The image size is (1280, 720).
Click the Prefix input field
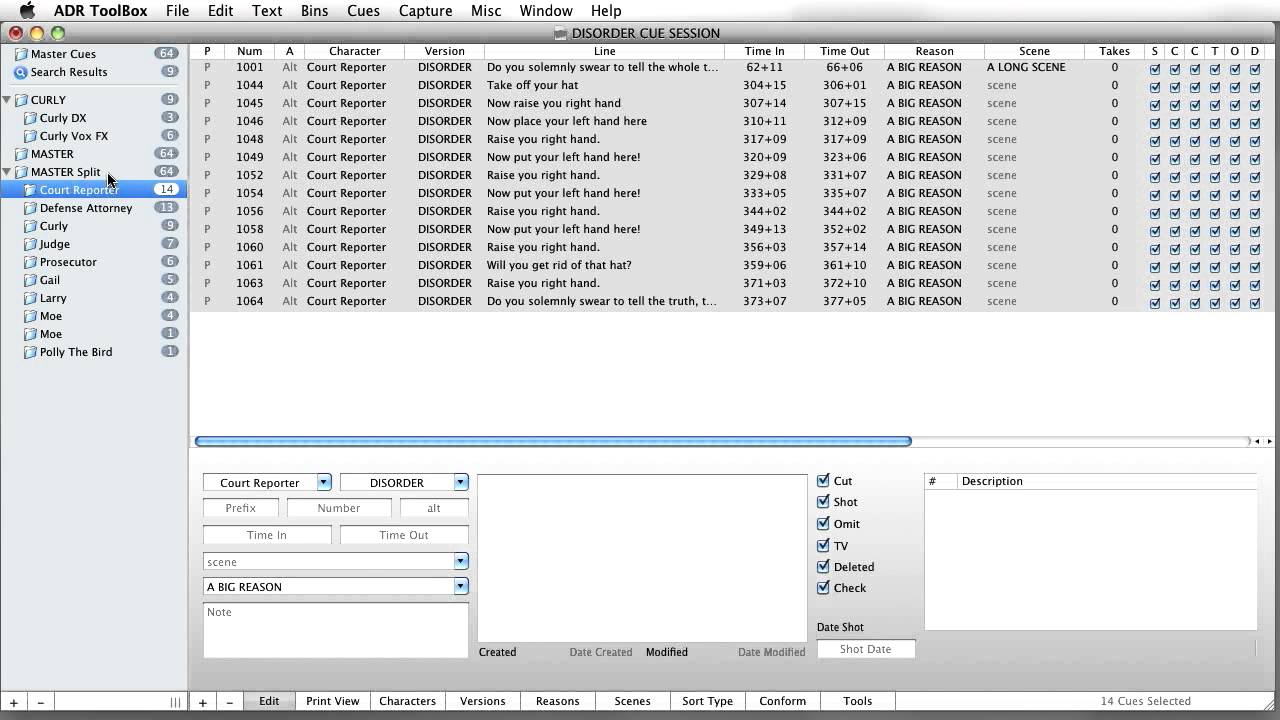(x=241, y=508)
